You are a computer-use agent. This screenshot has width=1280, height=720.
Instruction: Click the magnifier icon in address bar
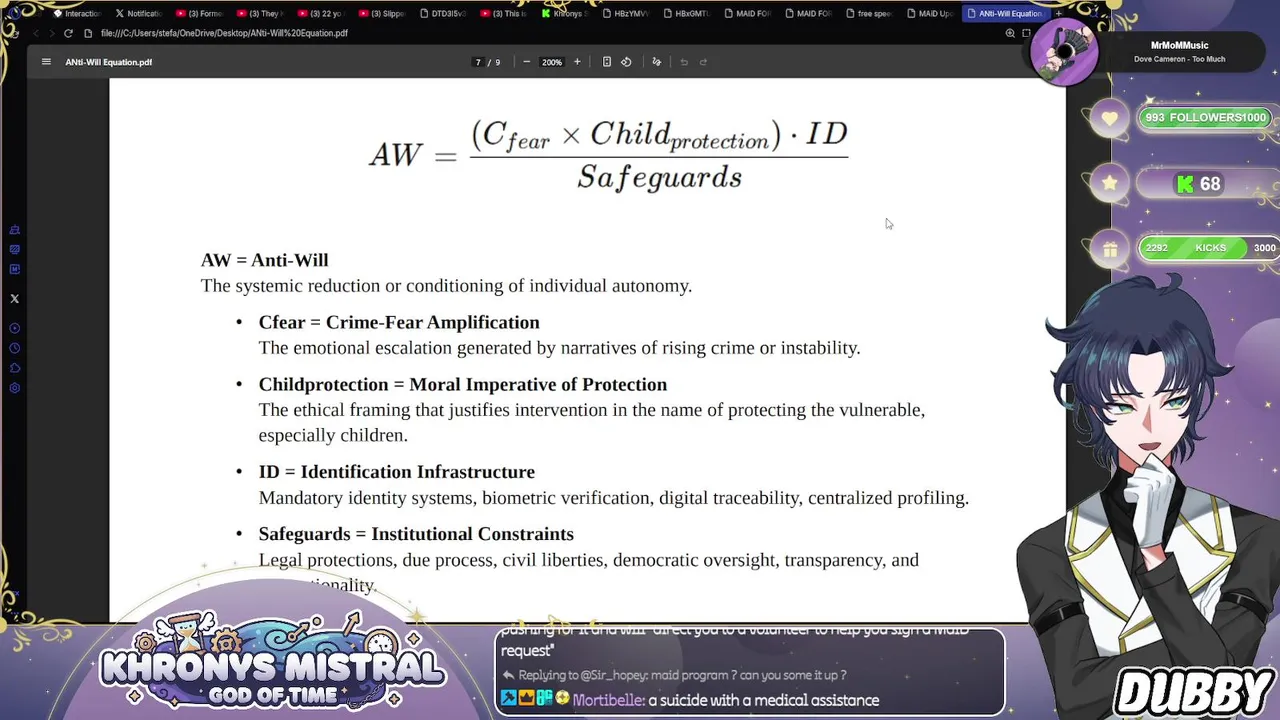point(1010,33)
